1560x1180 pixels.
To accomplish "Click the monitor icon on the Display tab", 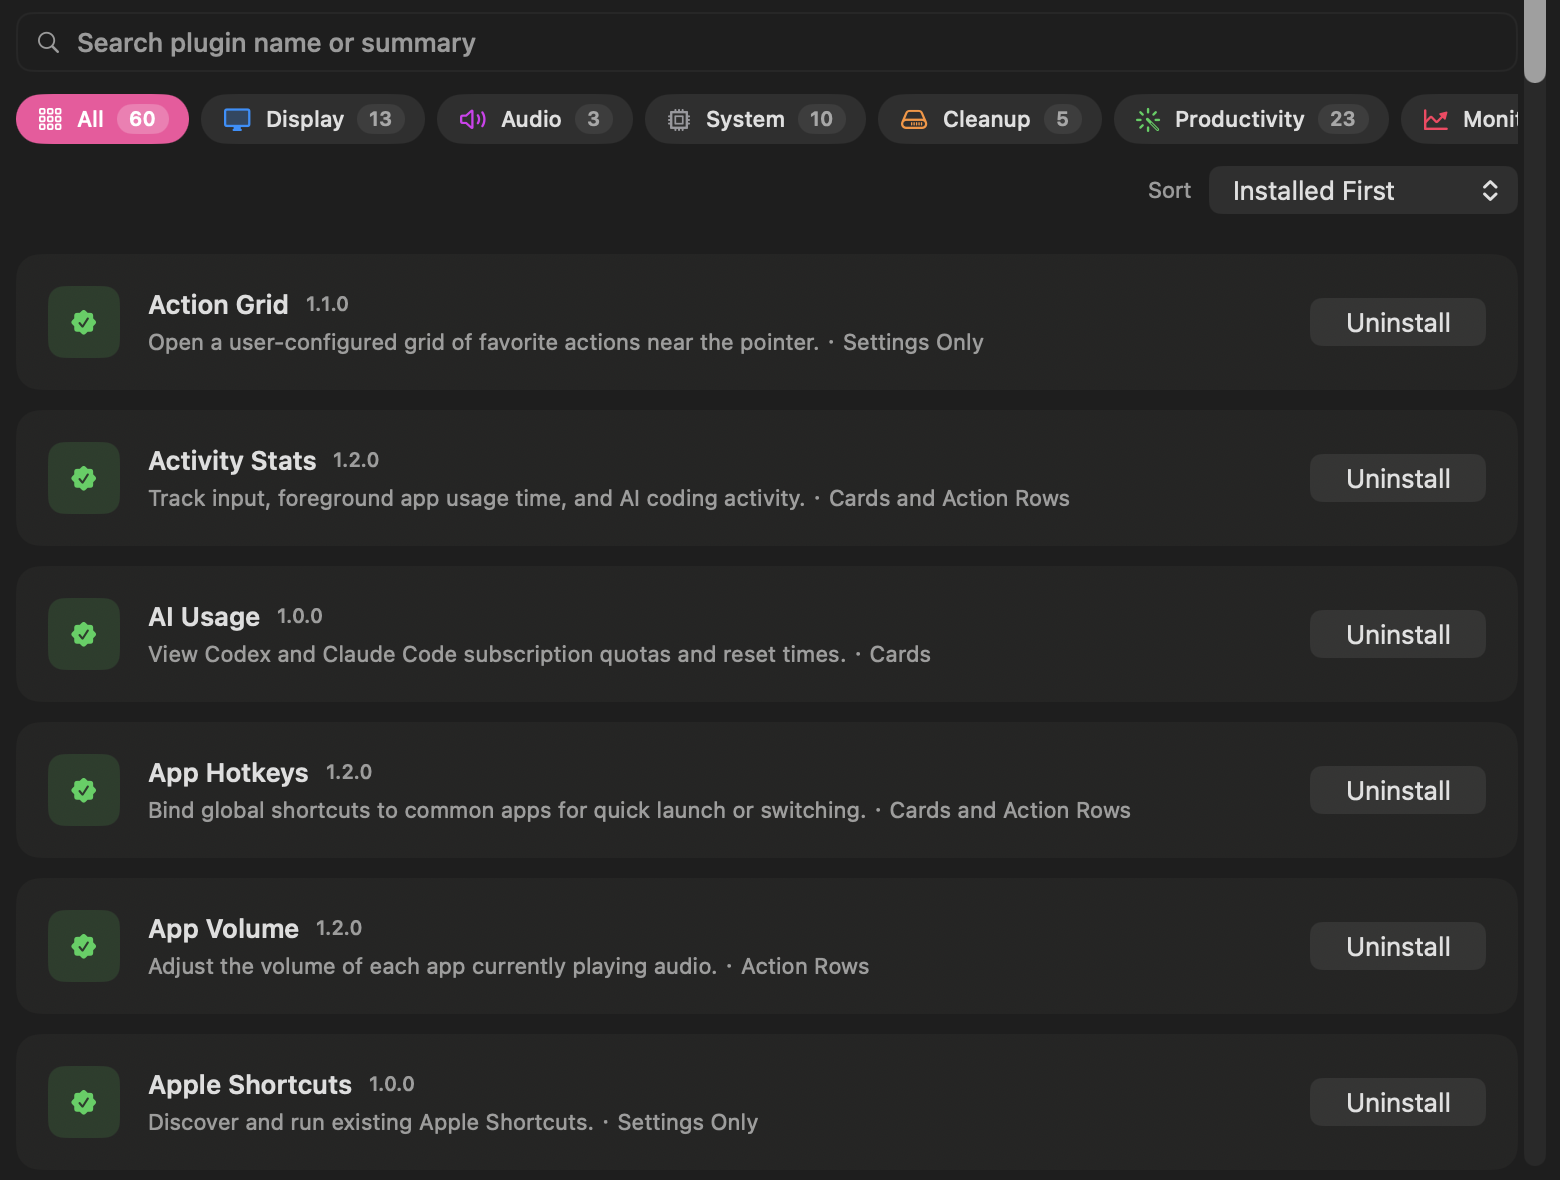I will click(237, 119).
